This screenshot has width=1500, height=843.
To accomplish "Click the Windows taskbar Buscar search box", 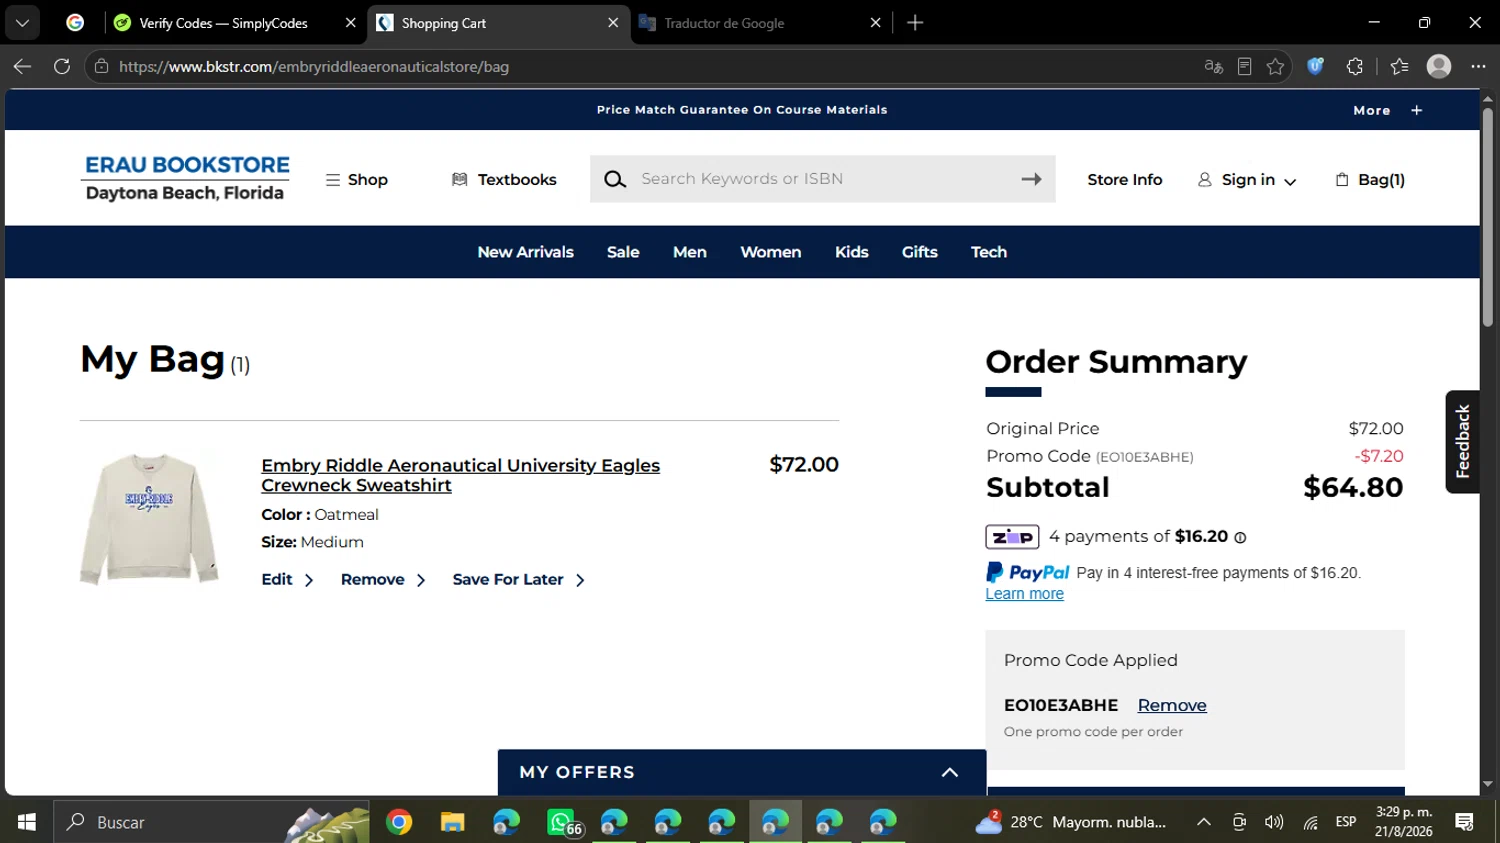I will [x=211, y=822].
